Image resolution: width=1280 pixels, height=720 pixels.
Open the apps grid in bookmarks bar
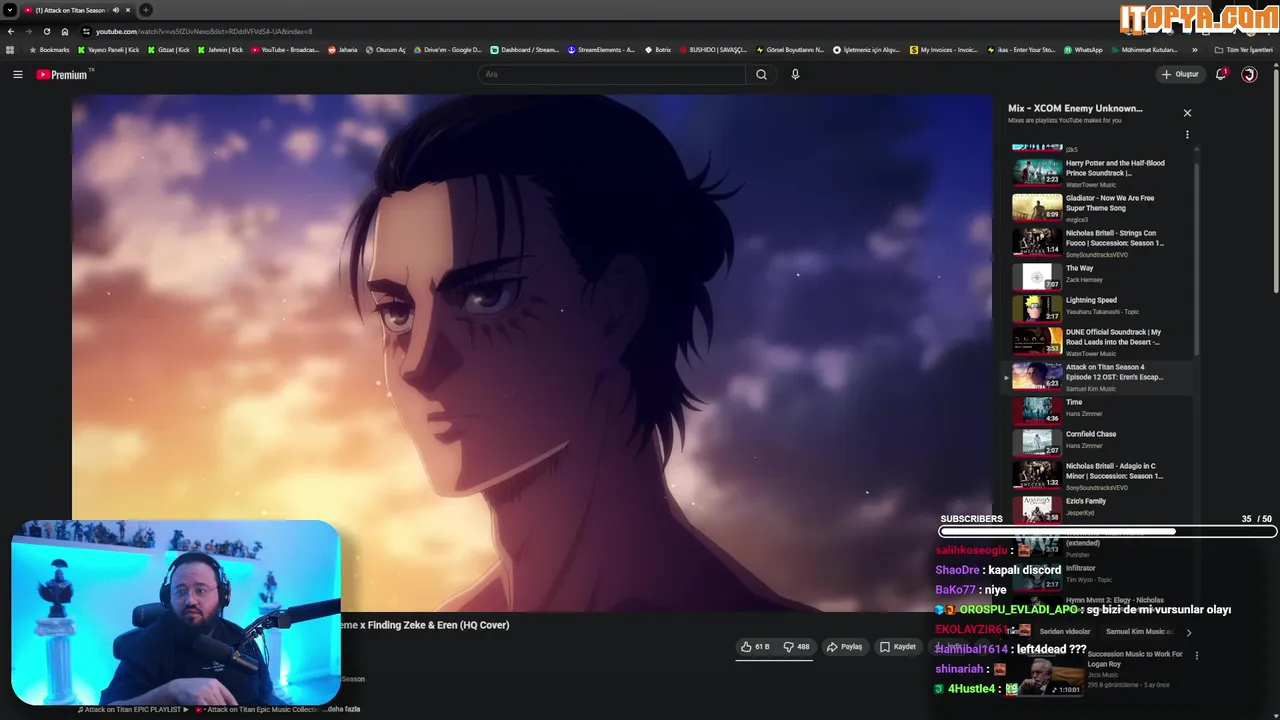point(10,49)
